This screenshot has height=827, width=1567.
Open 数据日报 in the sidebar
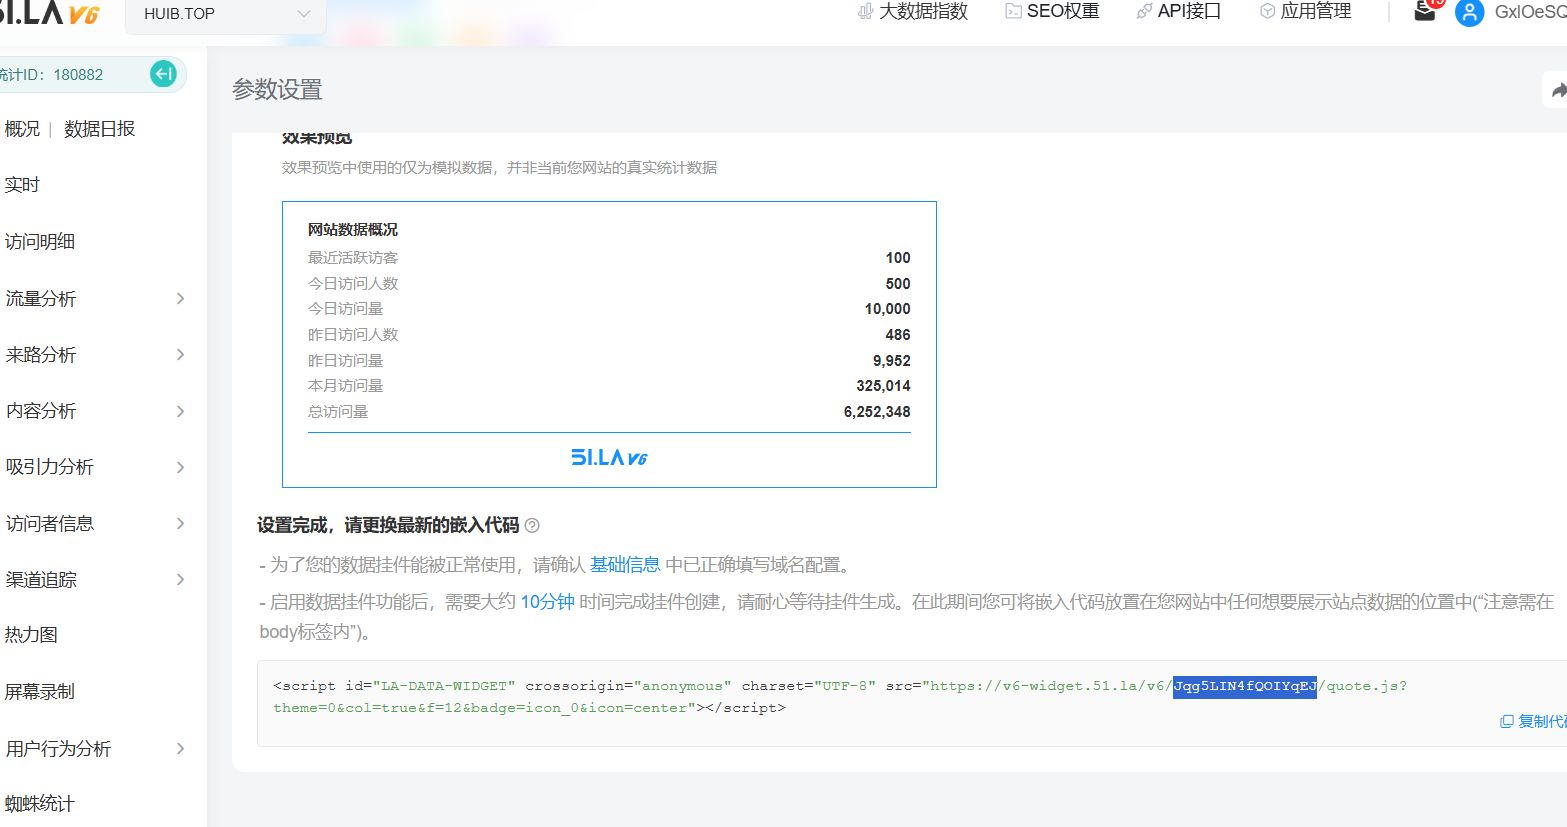[x=99, y=129]
